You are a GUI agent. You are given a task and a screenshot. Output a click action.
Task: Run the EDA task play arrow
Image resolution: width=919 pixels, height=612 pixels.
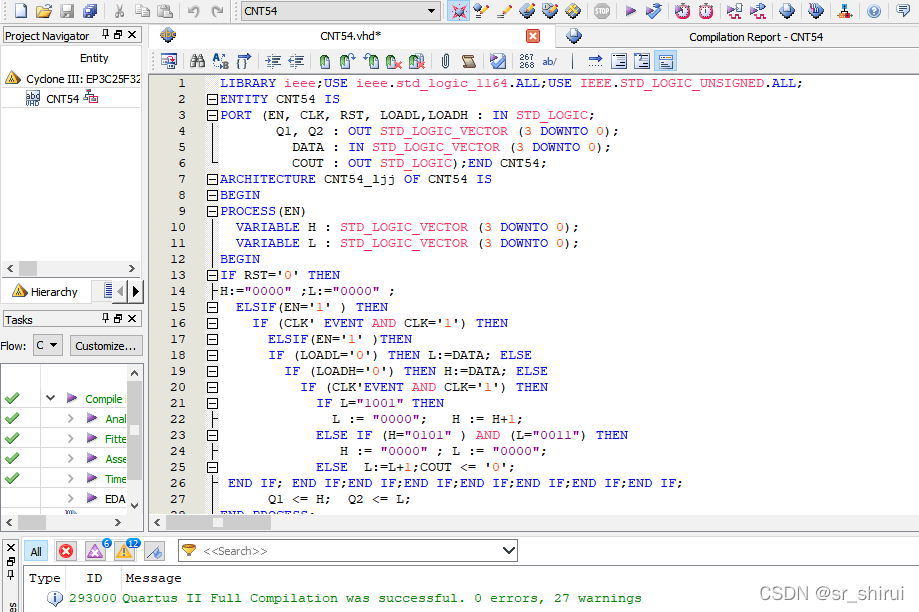click(x=91, y=498)
